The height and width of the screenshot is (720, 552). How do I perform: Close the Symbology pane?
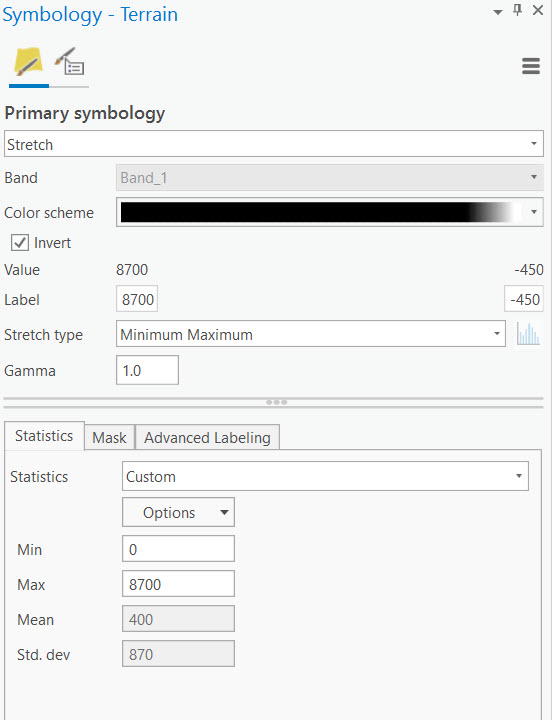(538, 10)
